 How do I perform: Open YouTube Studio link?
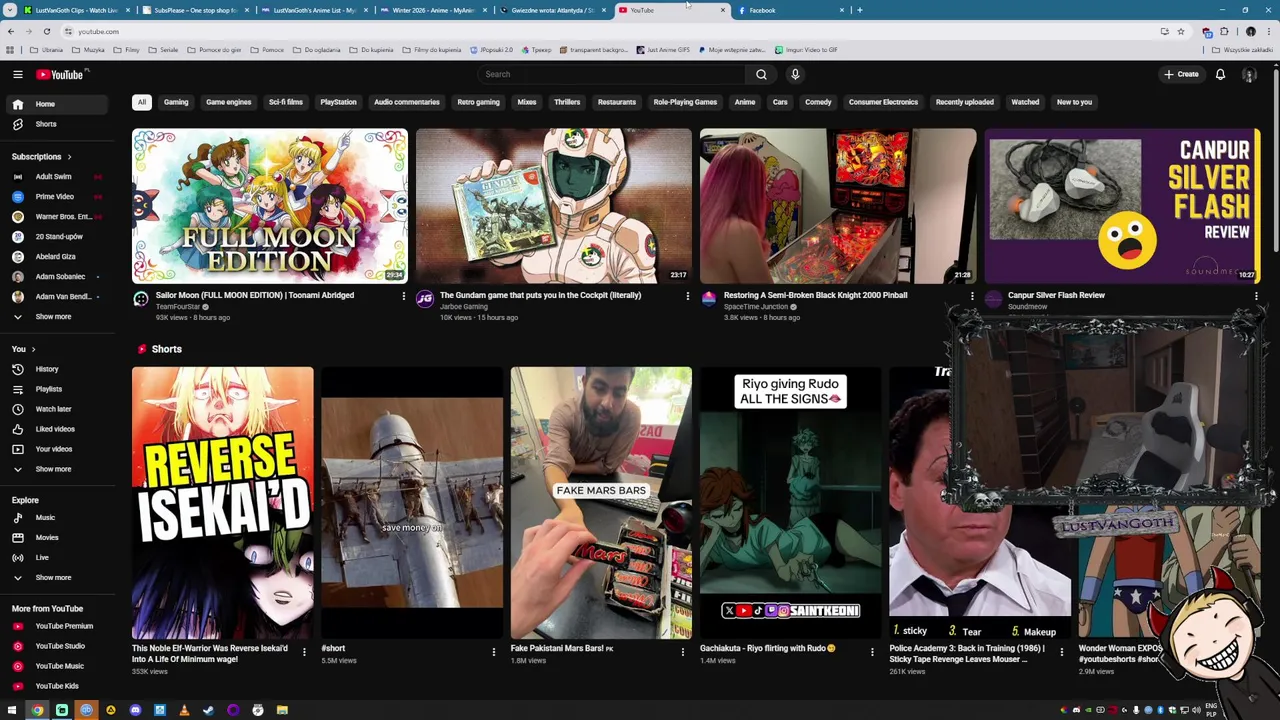60,646
